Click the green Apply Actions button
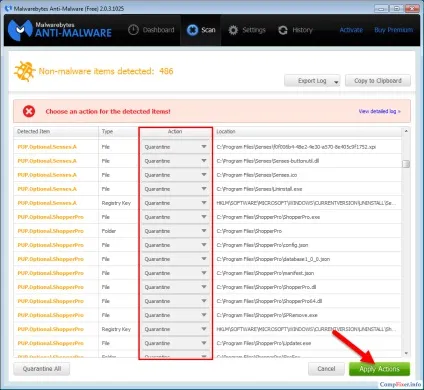Image resolution: width=424 pixels, height=390 pixels. click(x=379, y=369)
